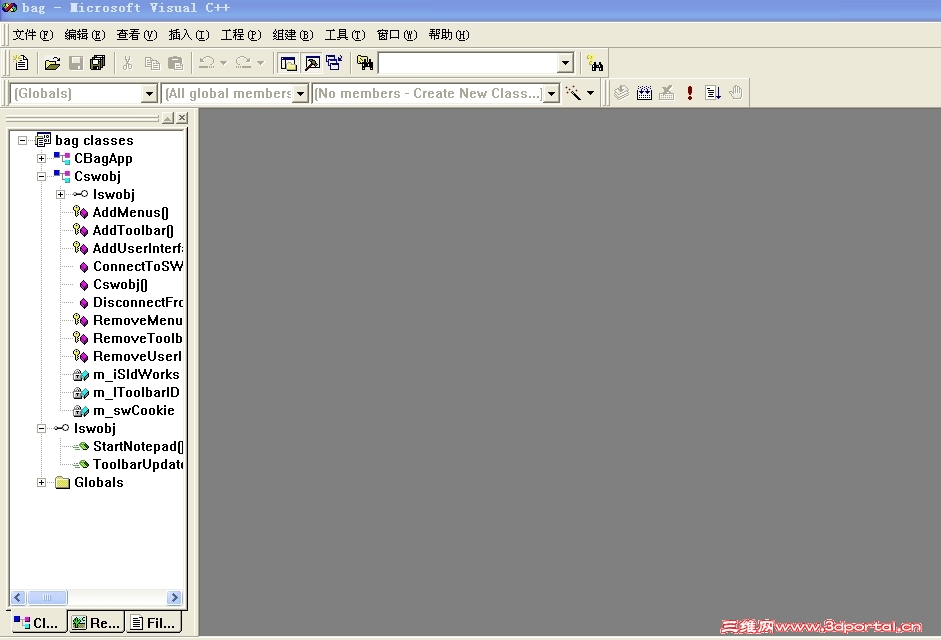Click the workspace horizontal scrollbar thumb

47,597
